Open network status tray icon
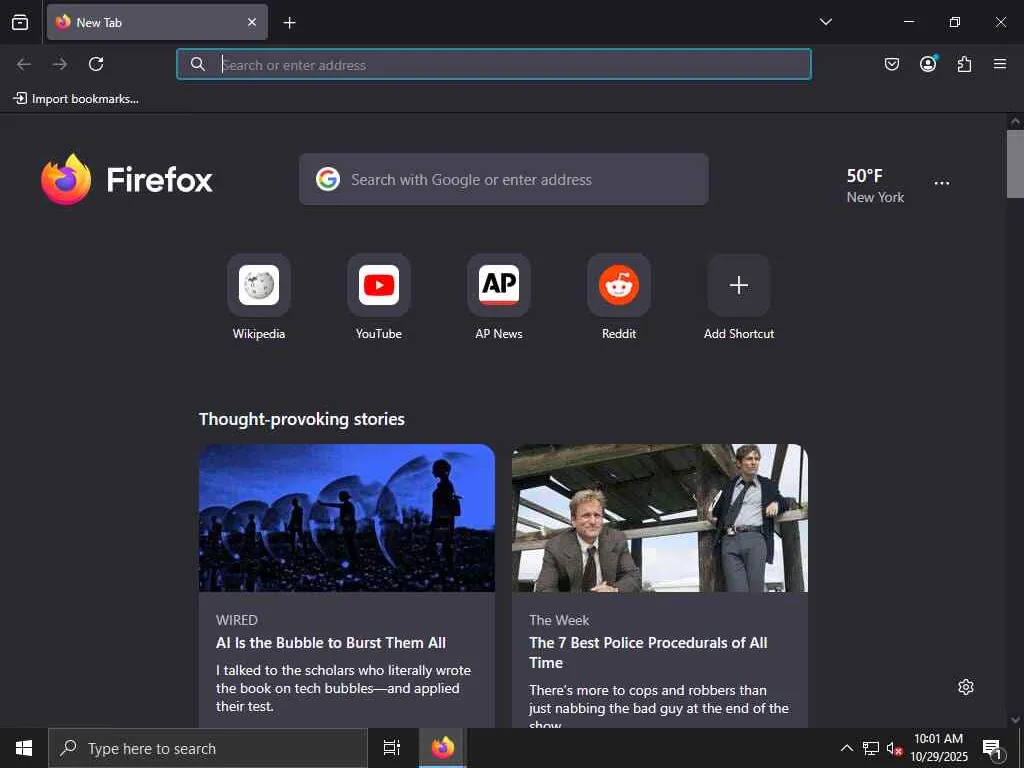 pos(871,748)
